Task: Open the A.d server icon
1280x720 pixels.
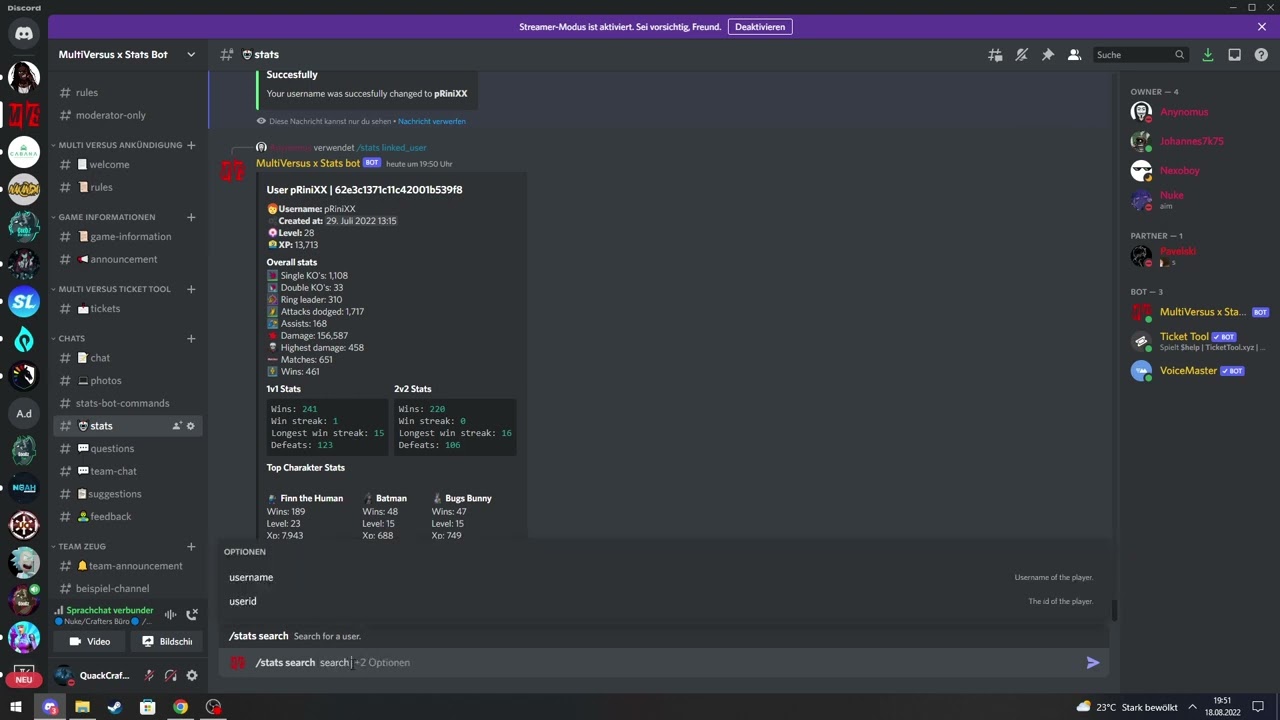Action: coord(24,413)
